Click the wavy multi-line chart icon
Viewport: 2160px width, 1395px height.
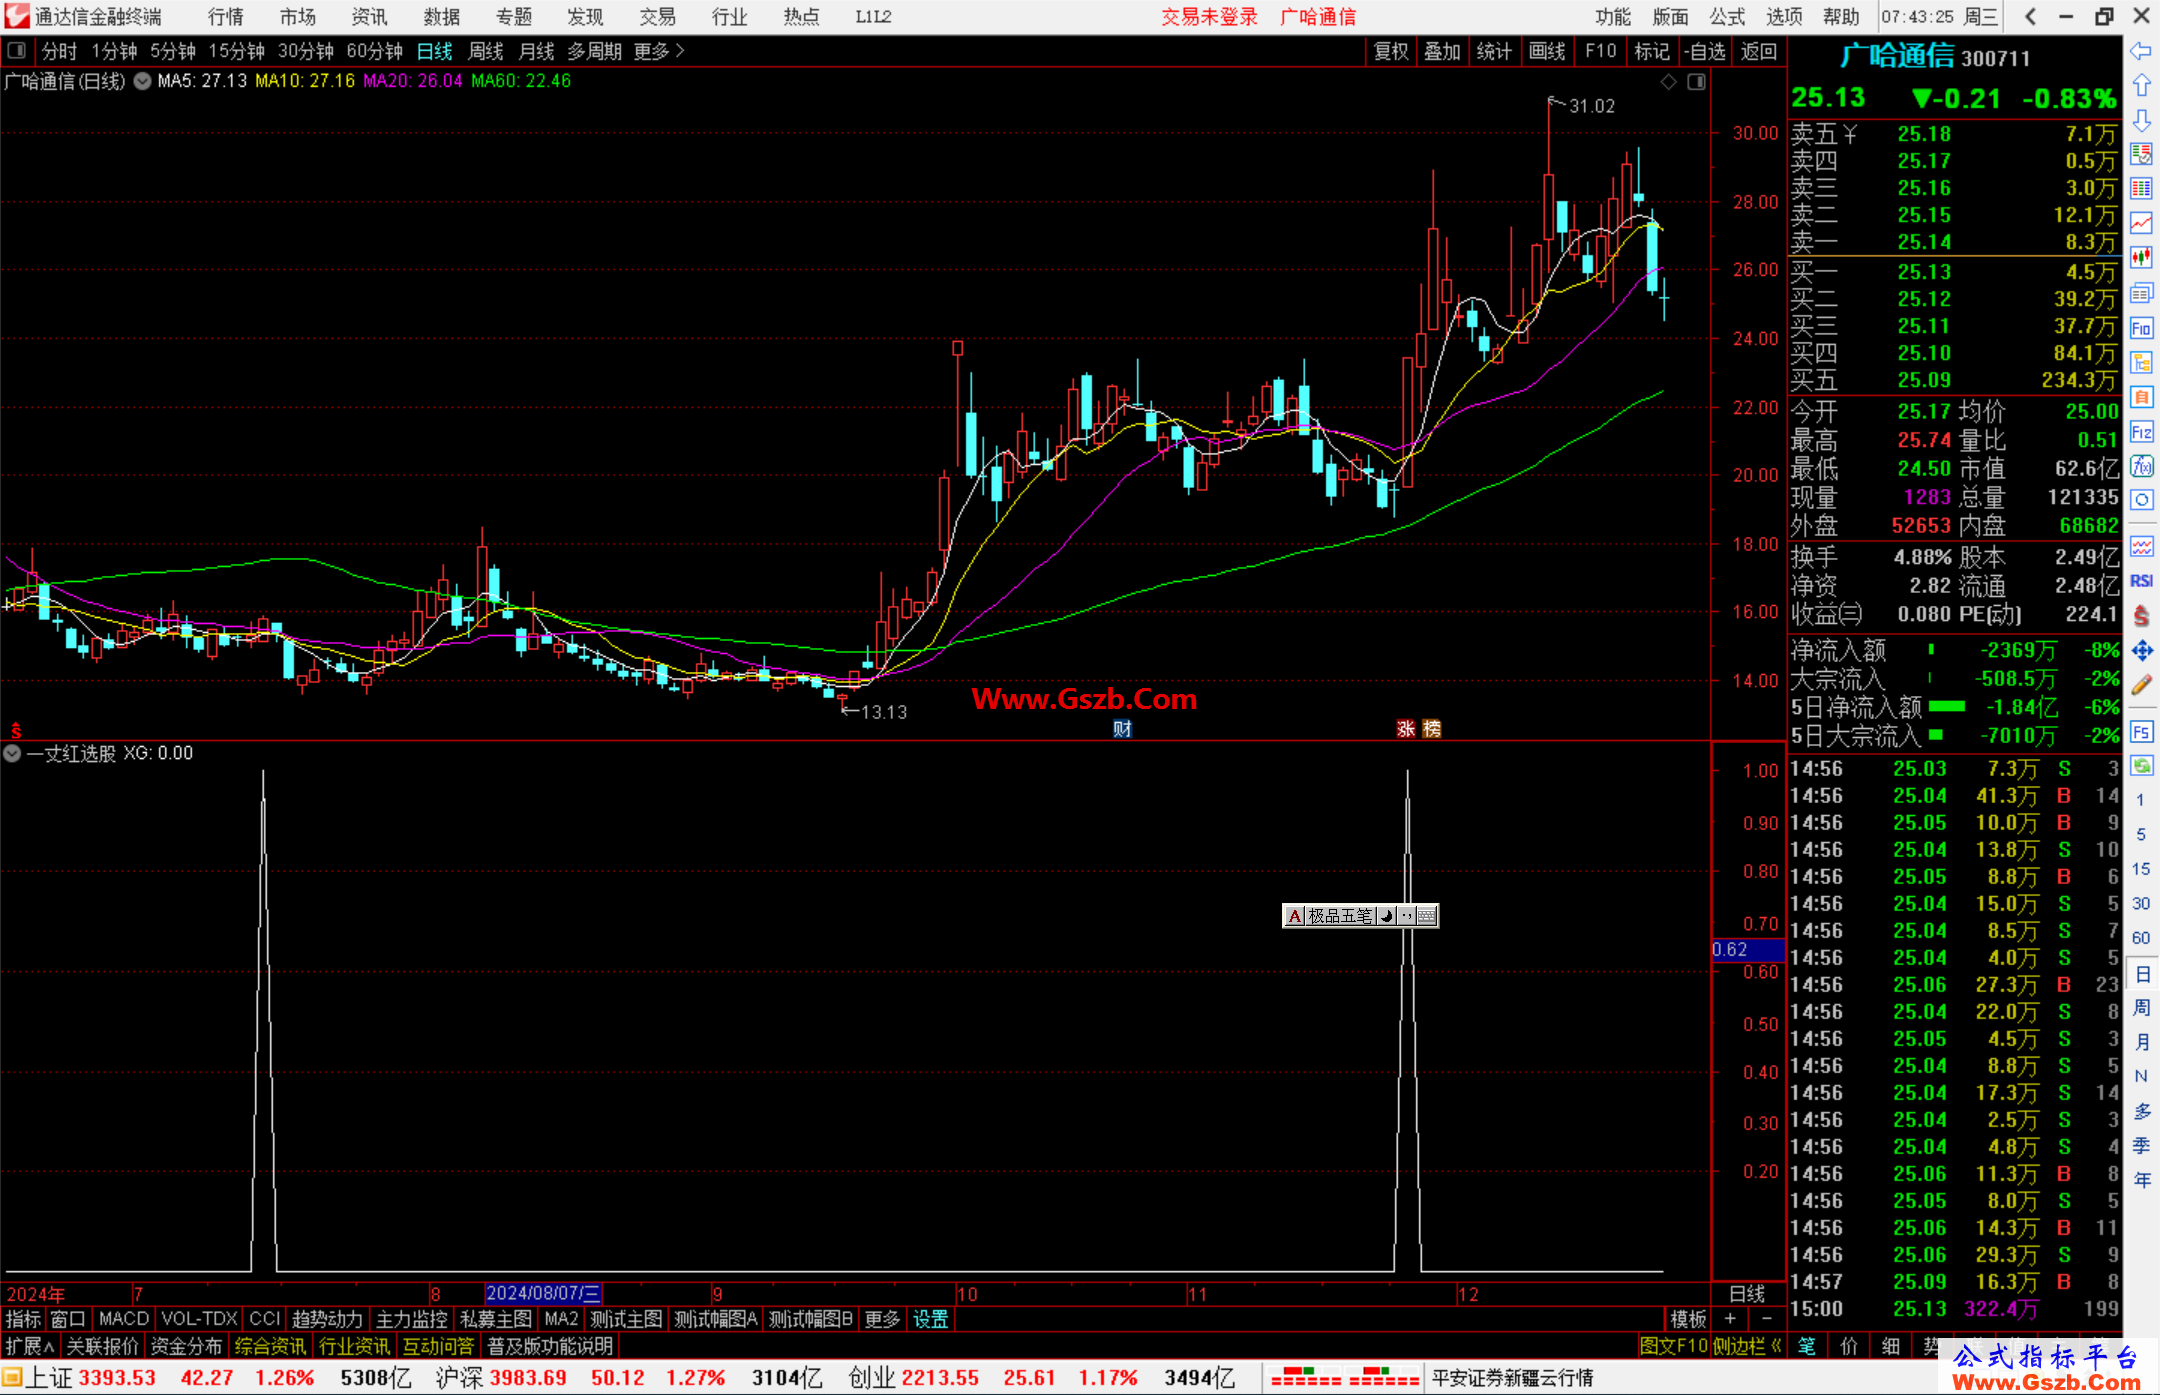[2141, 546]
